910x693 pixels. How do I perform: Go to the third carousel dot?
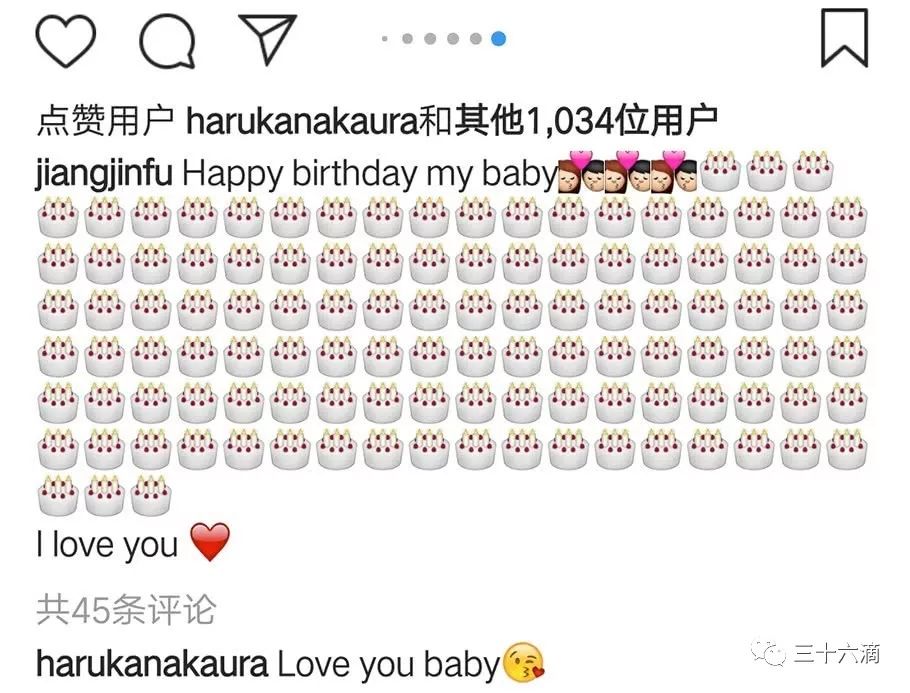coord(430,39)
